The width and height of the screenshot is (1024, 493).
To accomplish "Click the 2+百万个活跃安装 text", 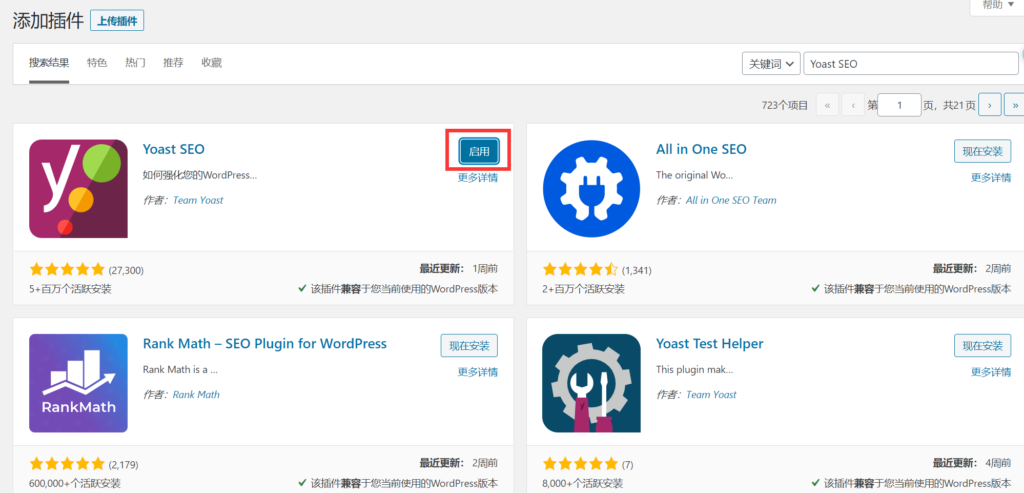I will tap(584, 289).
